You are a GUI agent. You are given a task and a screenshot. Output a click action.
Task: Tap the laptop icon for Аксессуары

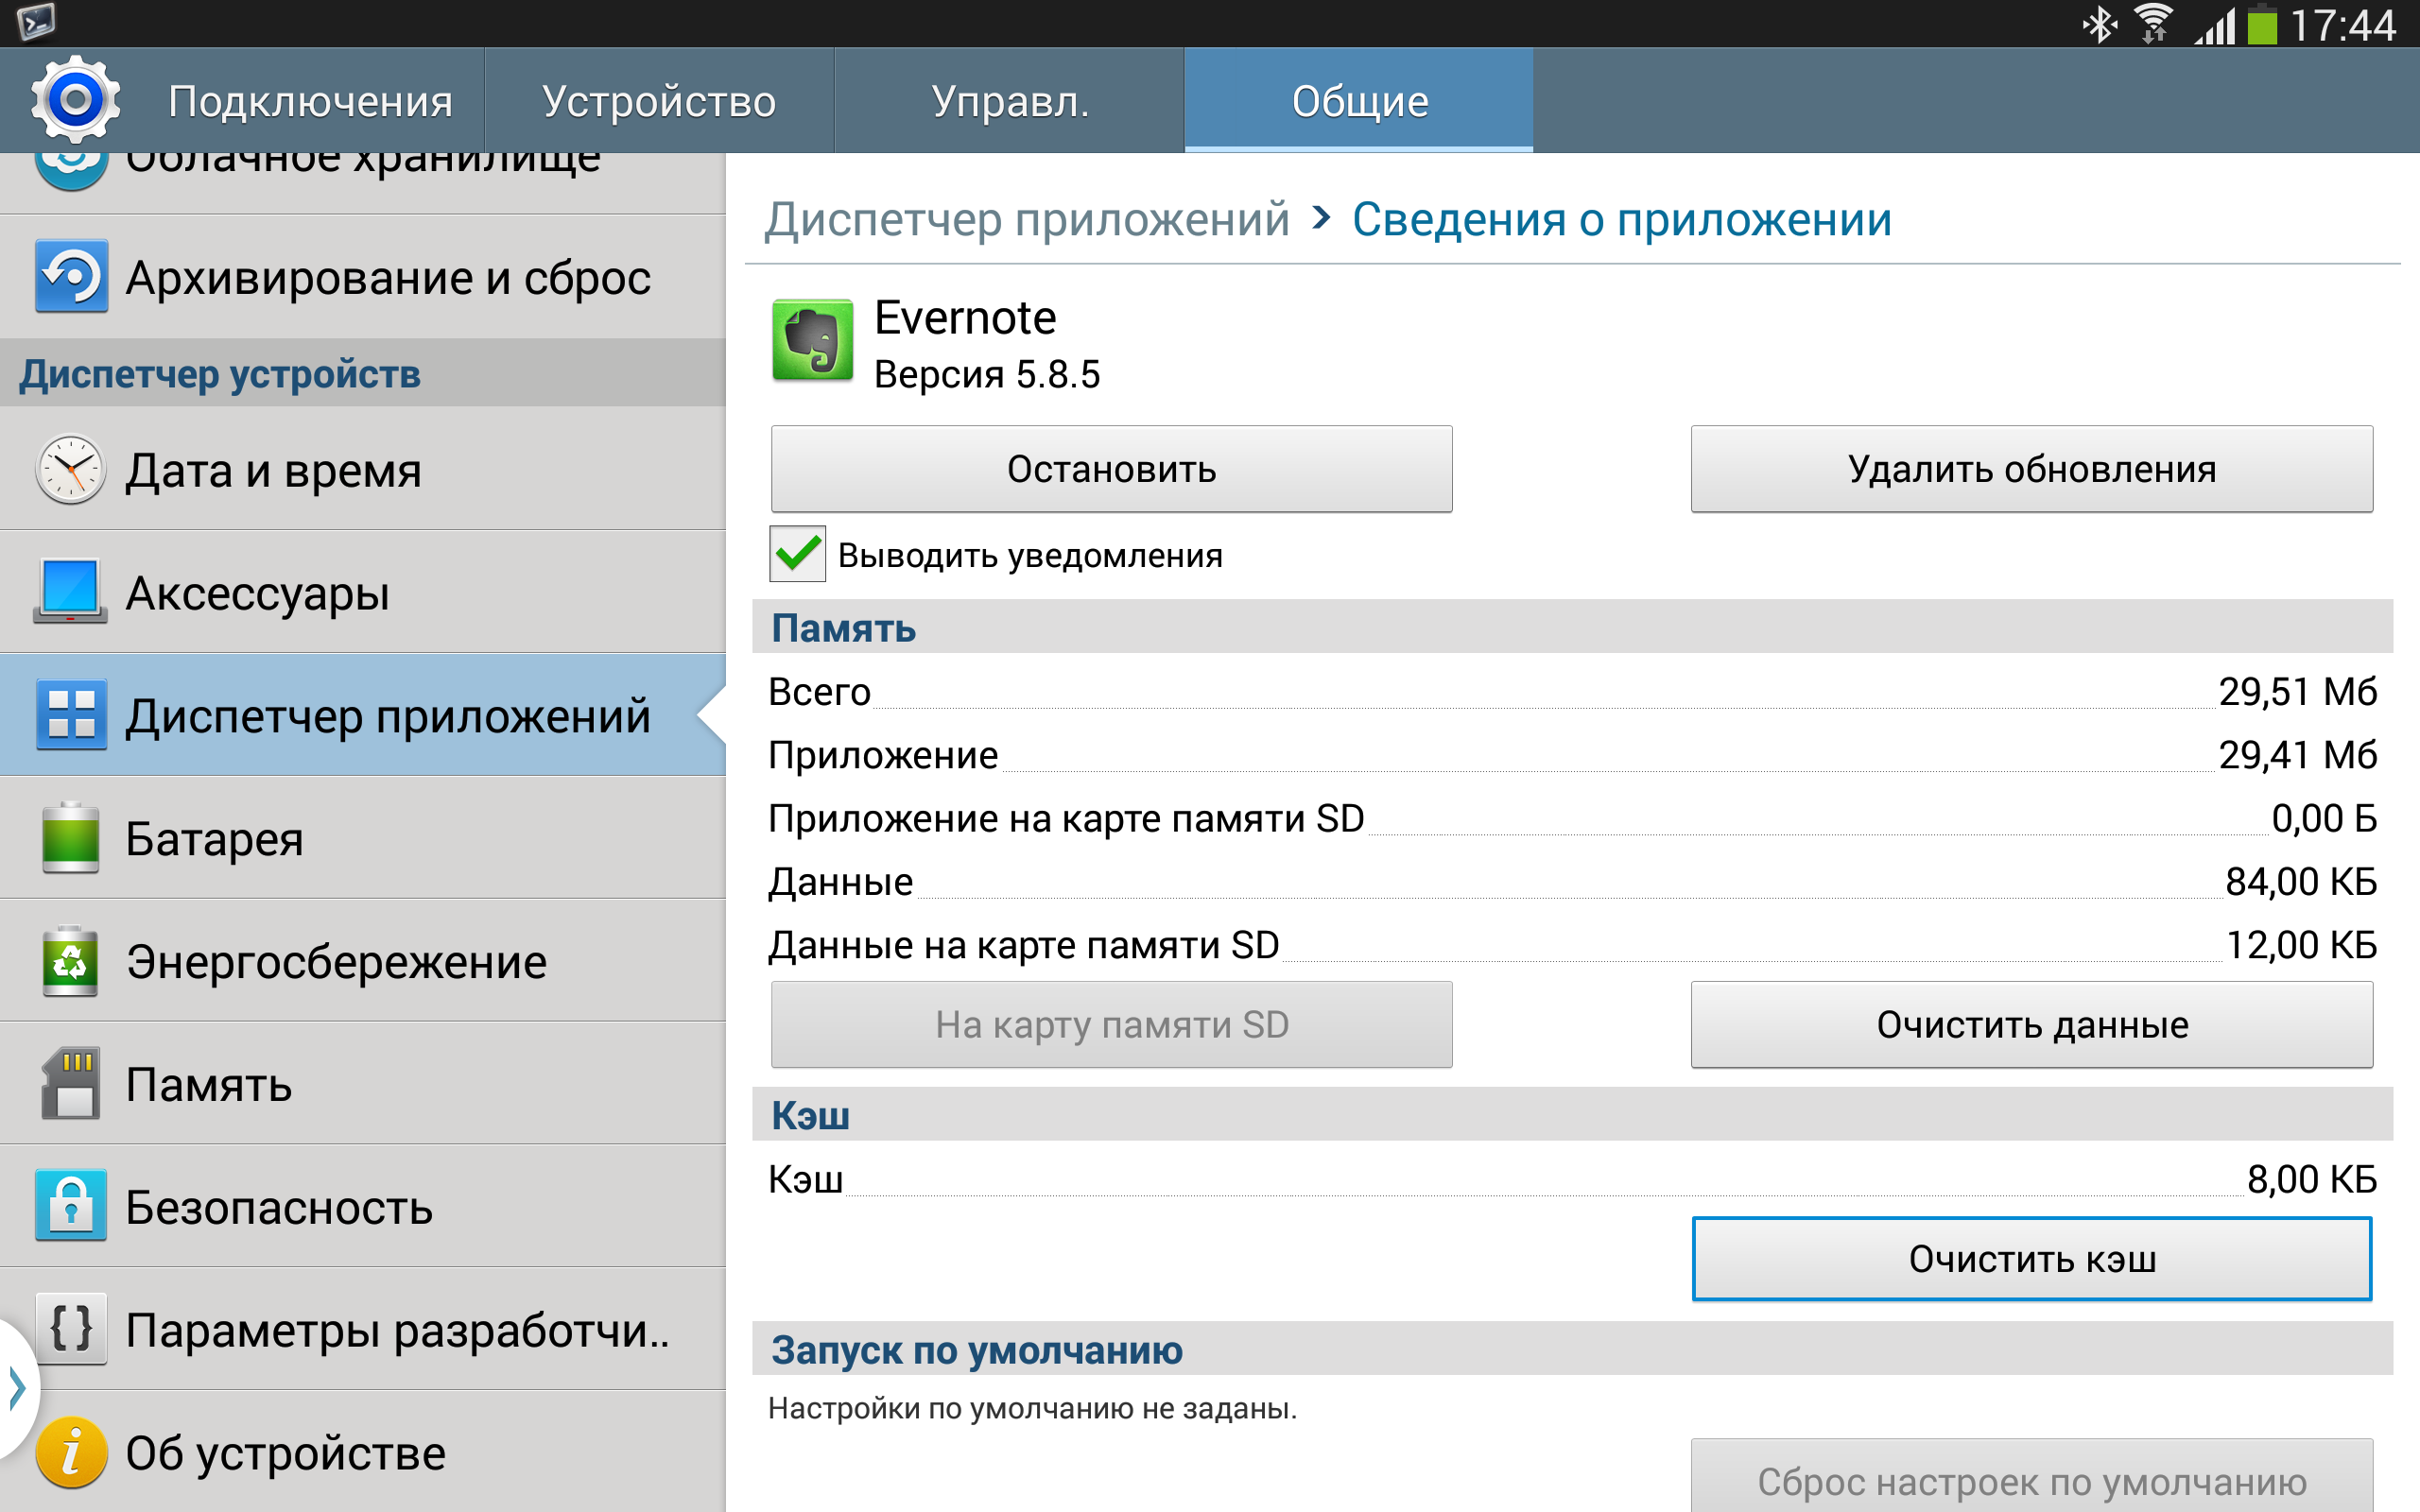tap(70, 591)
